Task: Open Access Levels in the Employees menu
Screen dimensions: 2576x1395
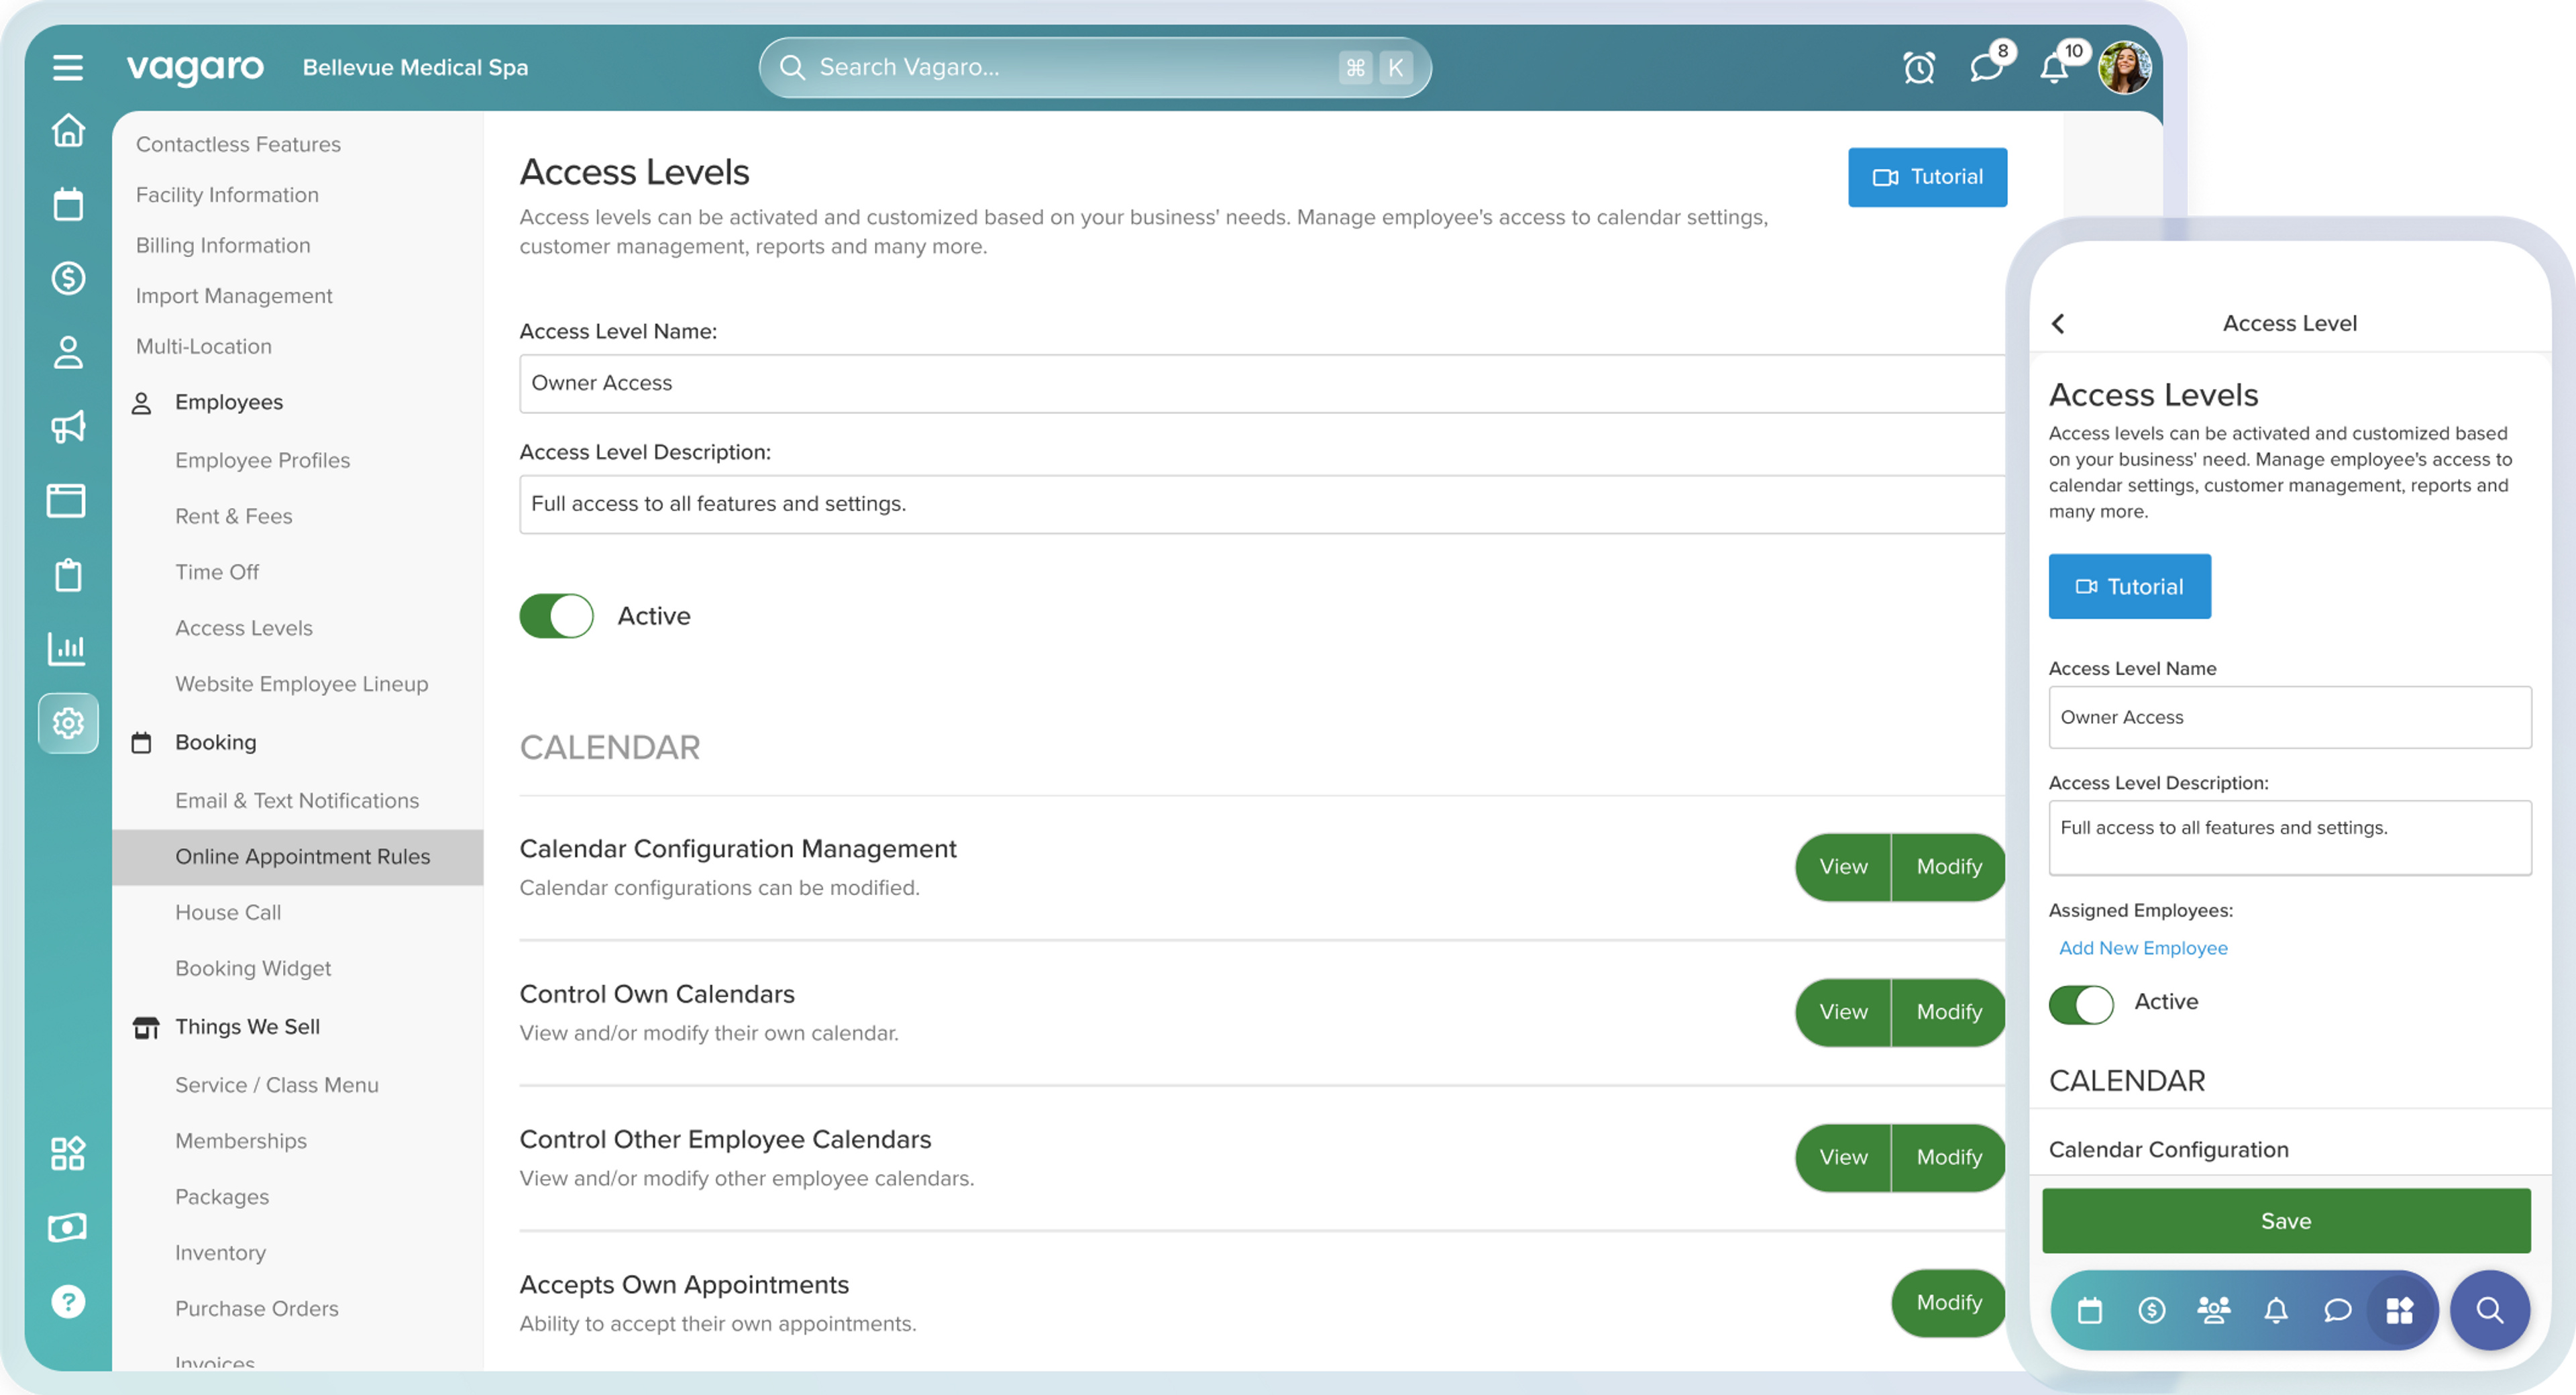Action: (244, 628)
